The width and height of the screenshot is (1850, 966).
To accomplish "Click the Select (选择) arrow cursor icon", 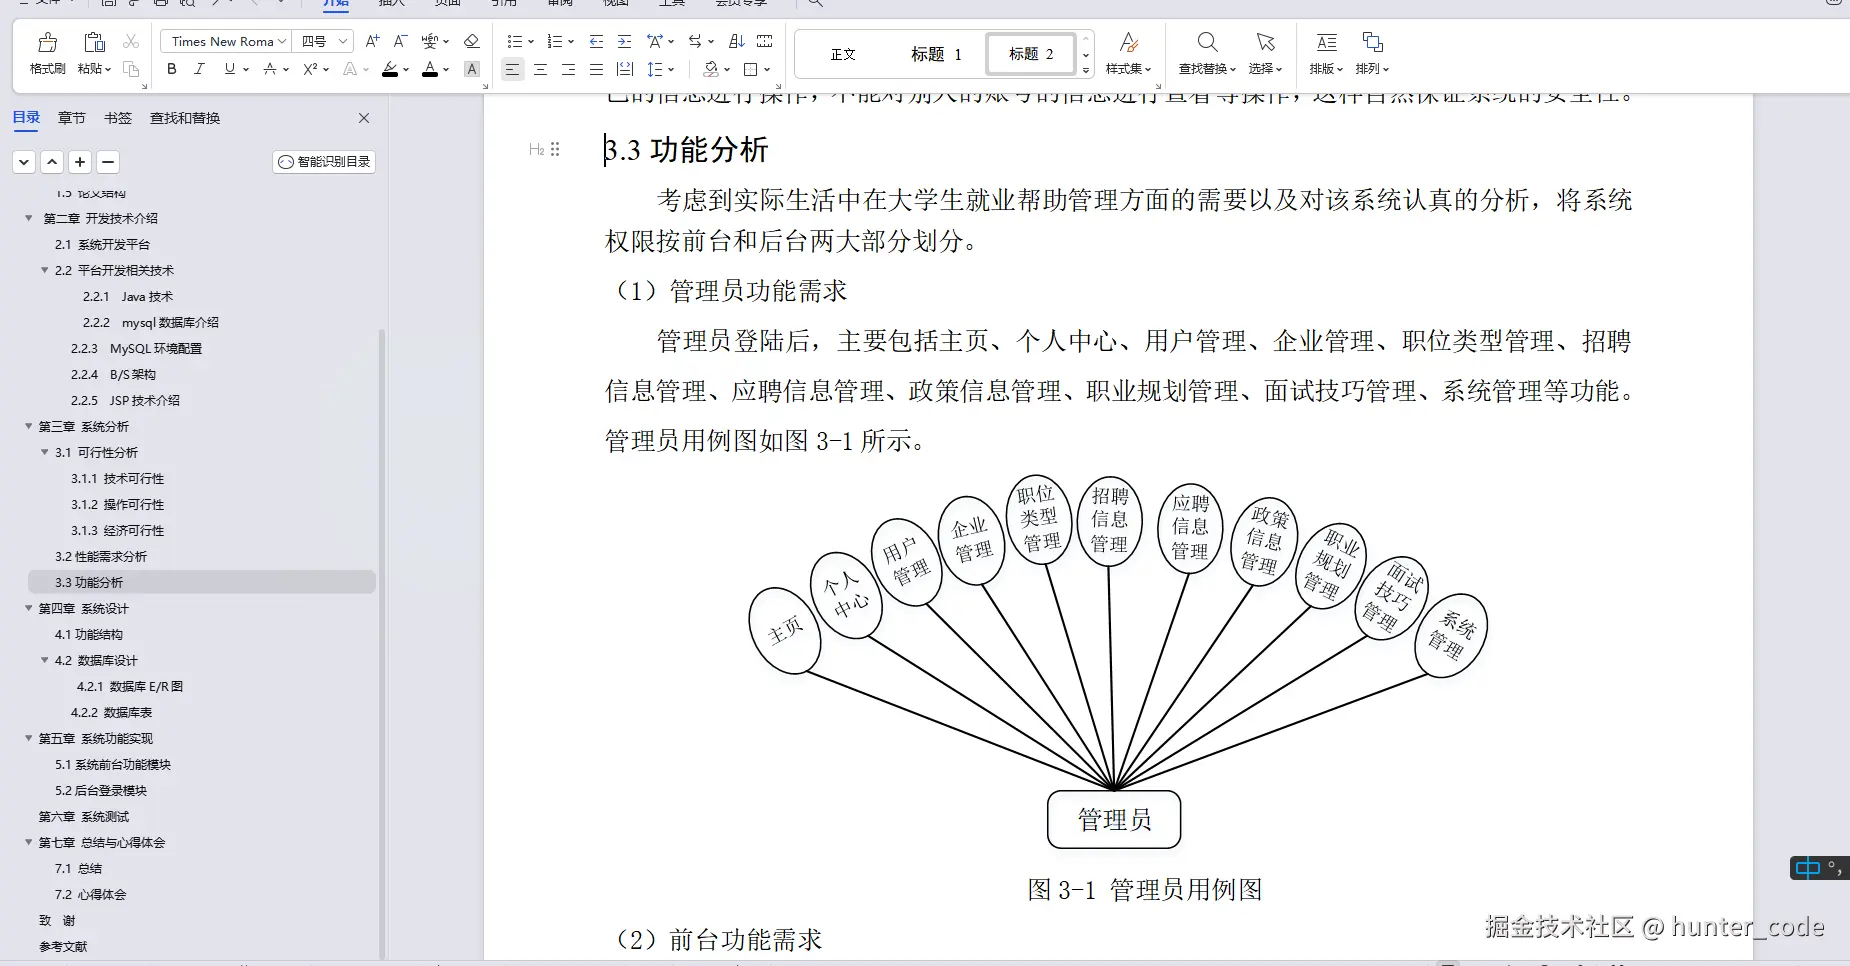I will [1265, 42].
